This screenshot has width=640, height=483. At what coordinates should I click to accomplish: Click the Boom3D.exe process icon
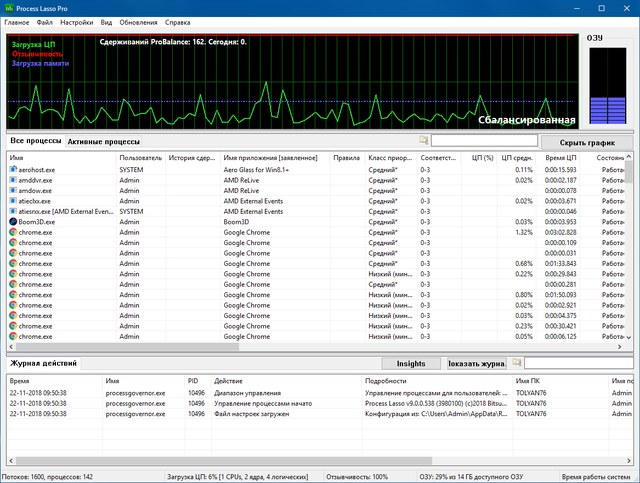coord(13,222)
